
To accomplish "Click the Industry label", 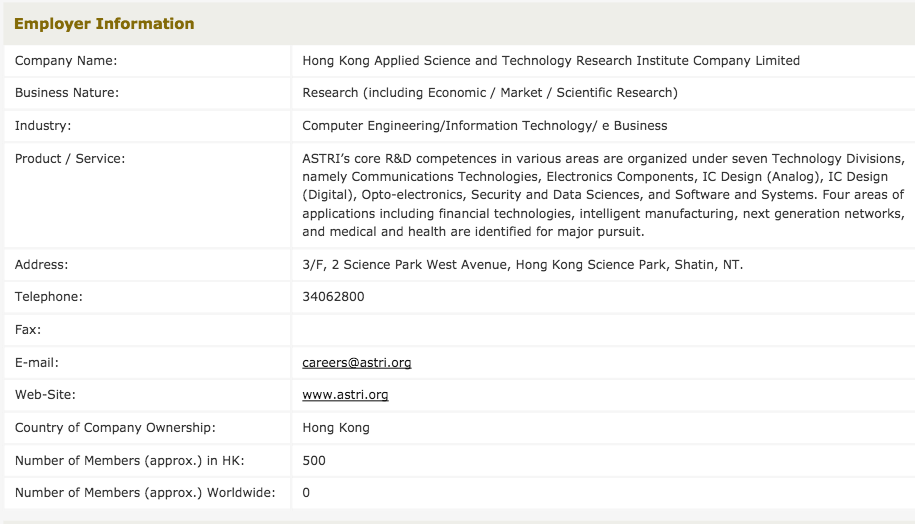I will (x=43, y=126).
